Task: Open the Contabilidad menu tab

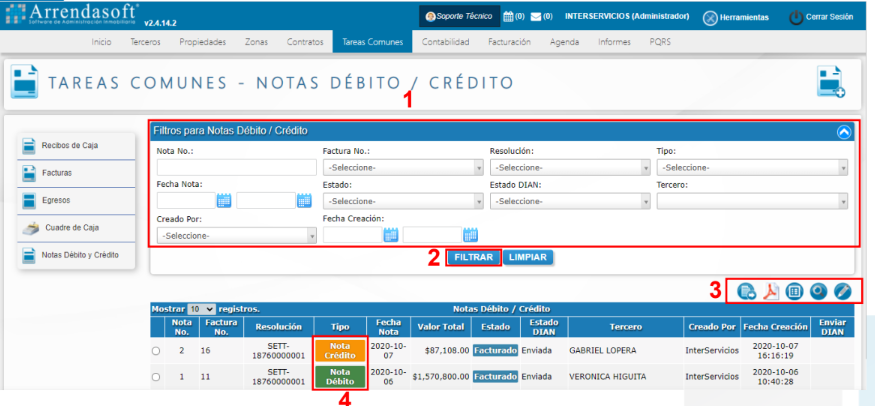Action: pyautogui.click(x=445, y=42)
